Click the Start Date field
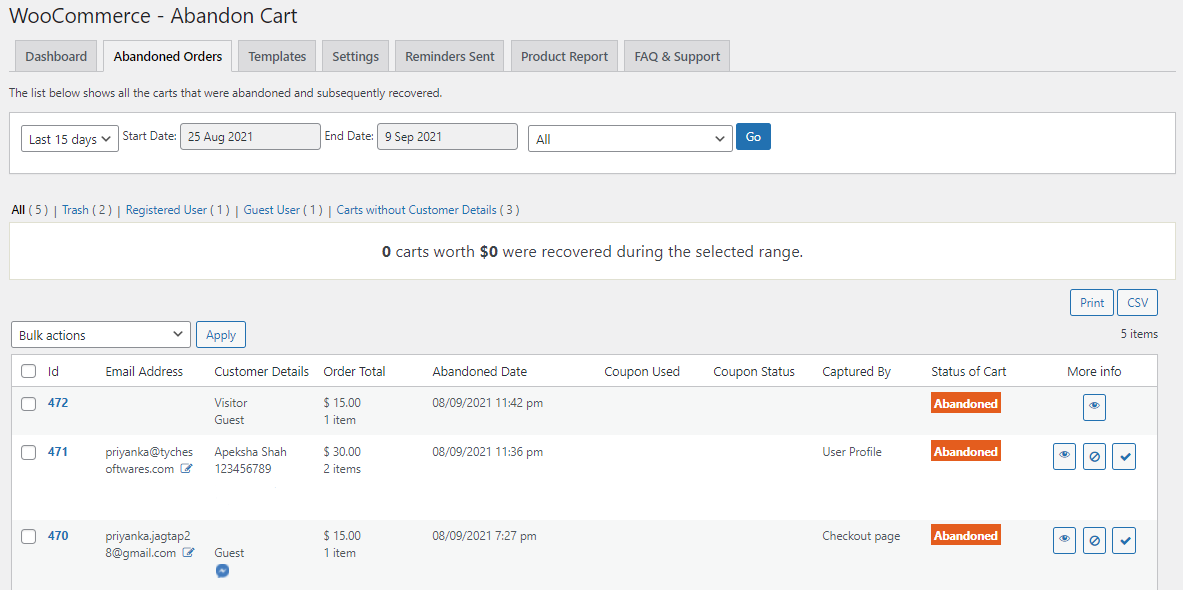The image size is (1183, 590). coord(250,137)
